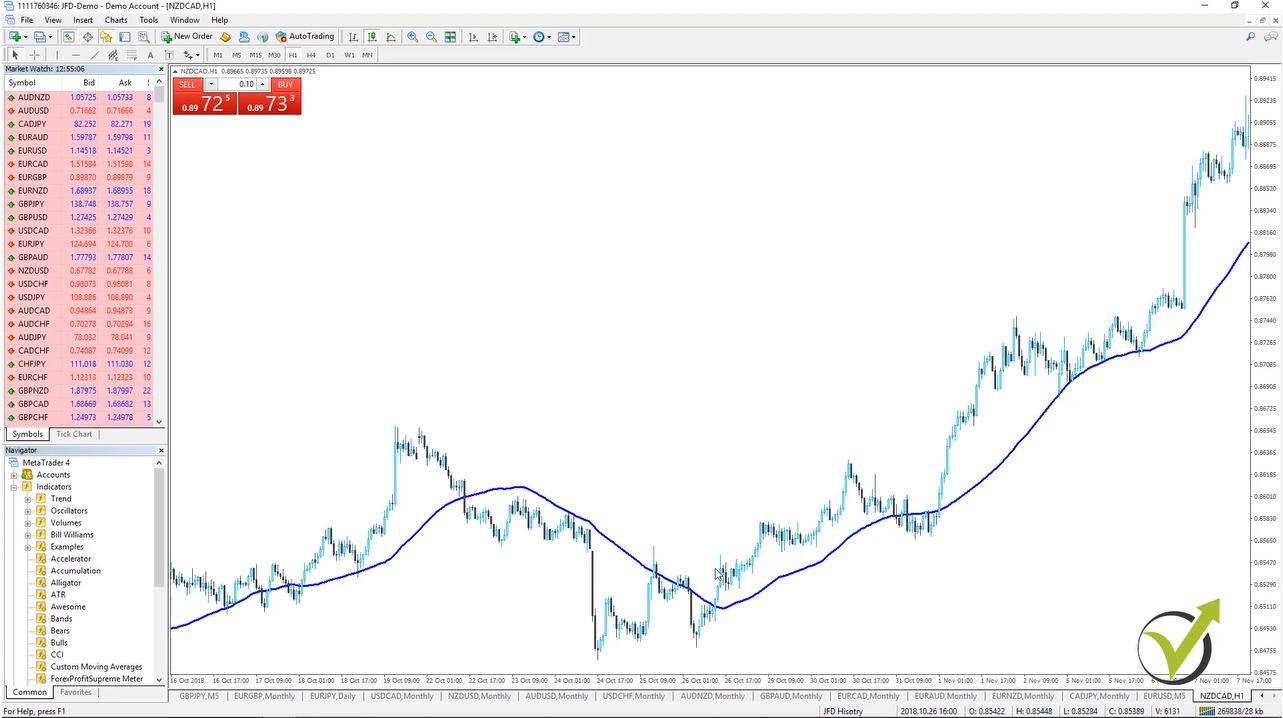
Task: Click the red SELL button
Action: tap(187, 85)
